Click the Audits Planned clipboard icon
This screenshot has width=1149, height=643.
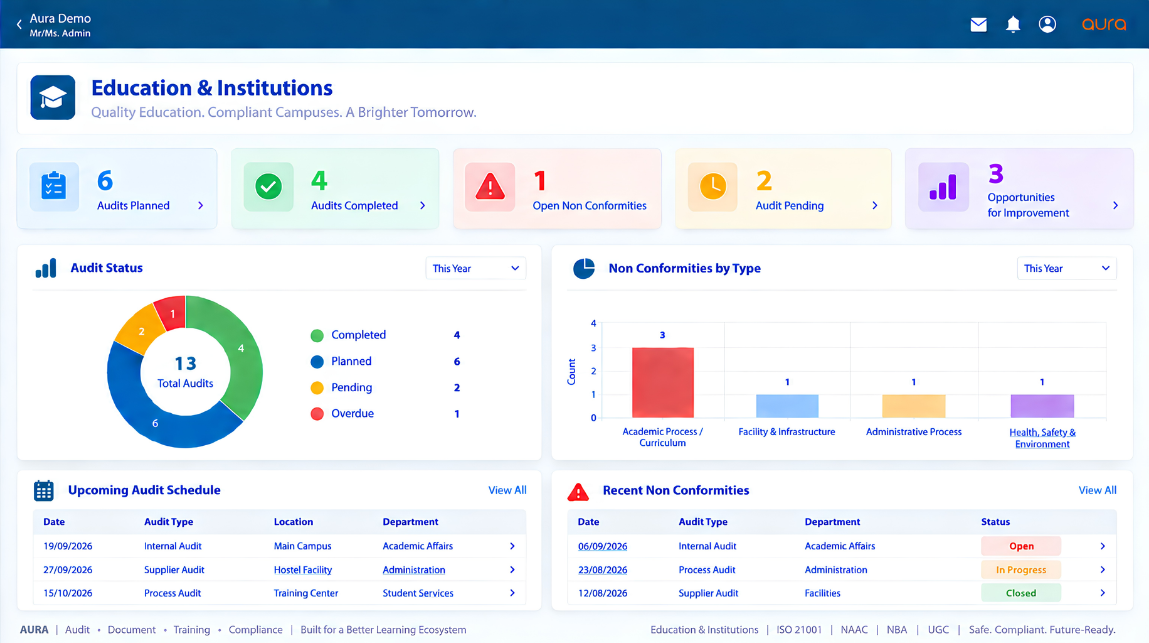pos(54,187)
